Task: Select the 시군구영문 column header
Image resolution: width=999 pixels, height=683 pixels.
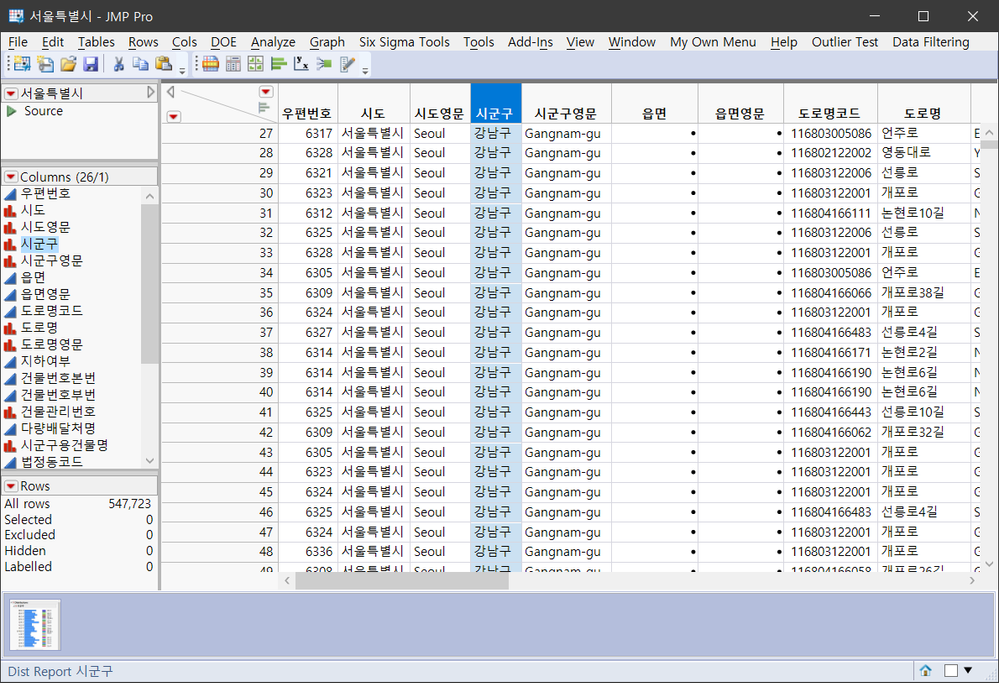Action: point(566,114)
